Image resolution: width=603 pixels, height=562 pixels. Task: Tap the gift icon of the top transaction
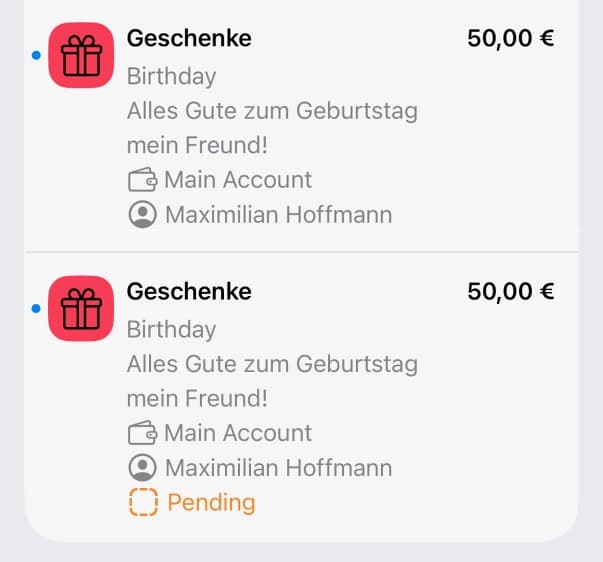click(x=81, y=55)
